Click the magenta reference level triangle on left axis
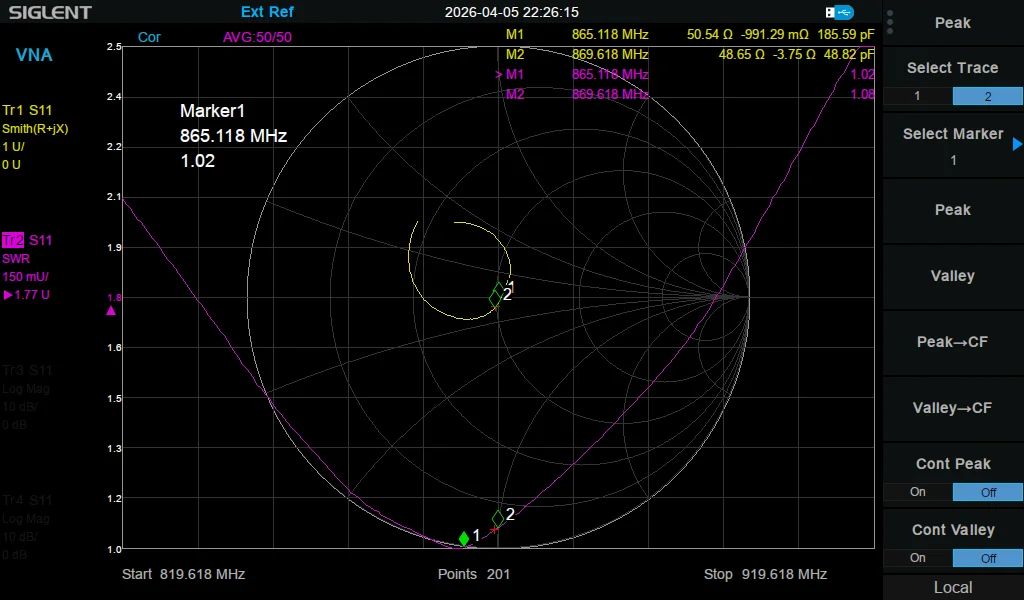 click(111, 311)
